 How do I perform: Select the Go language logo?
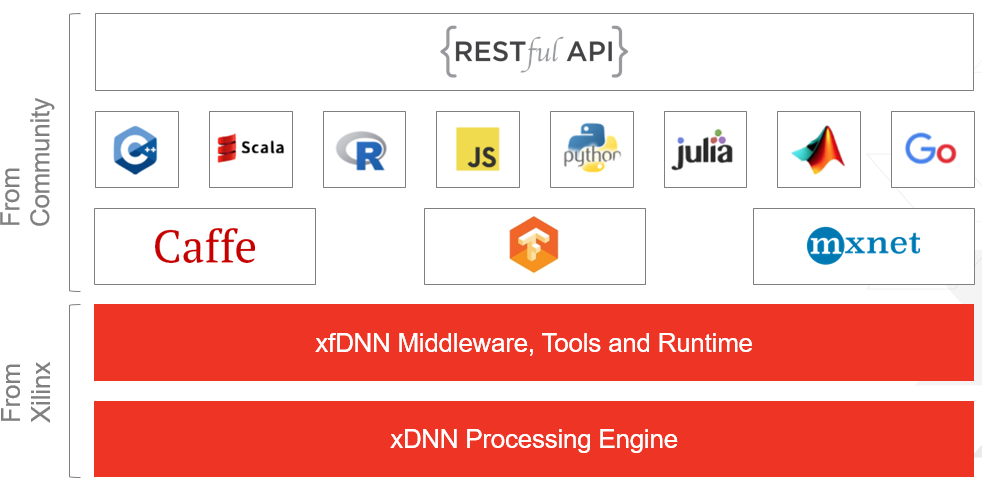[x=930, y=150]
